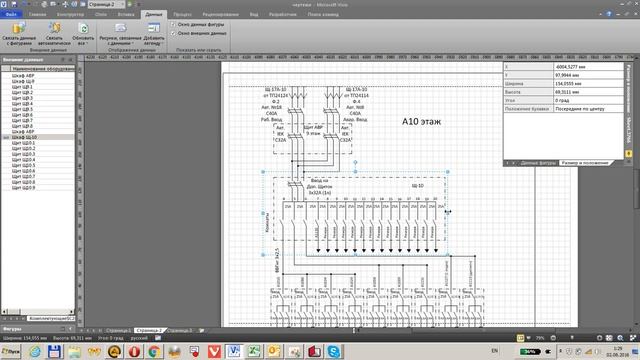640x360 pixels.
Task: Select row 'Шкаф Щ-10' in external data
Action: 38,138
